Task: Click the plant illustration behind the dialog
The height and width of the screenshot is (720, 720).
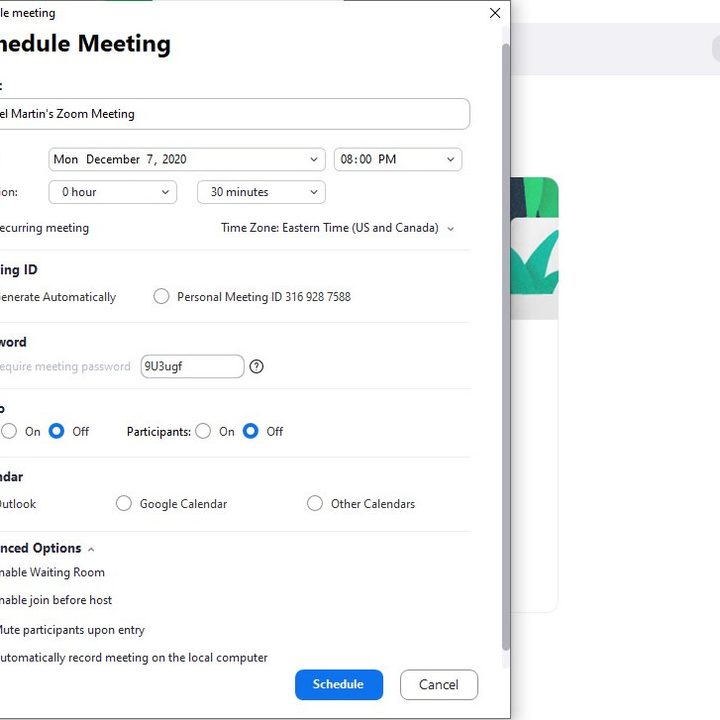Action: click(534, 248)
